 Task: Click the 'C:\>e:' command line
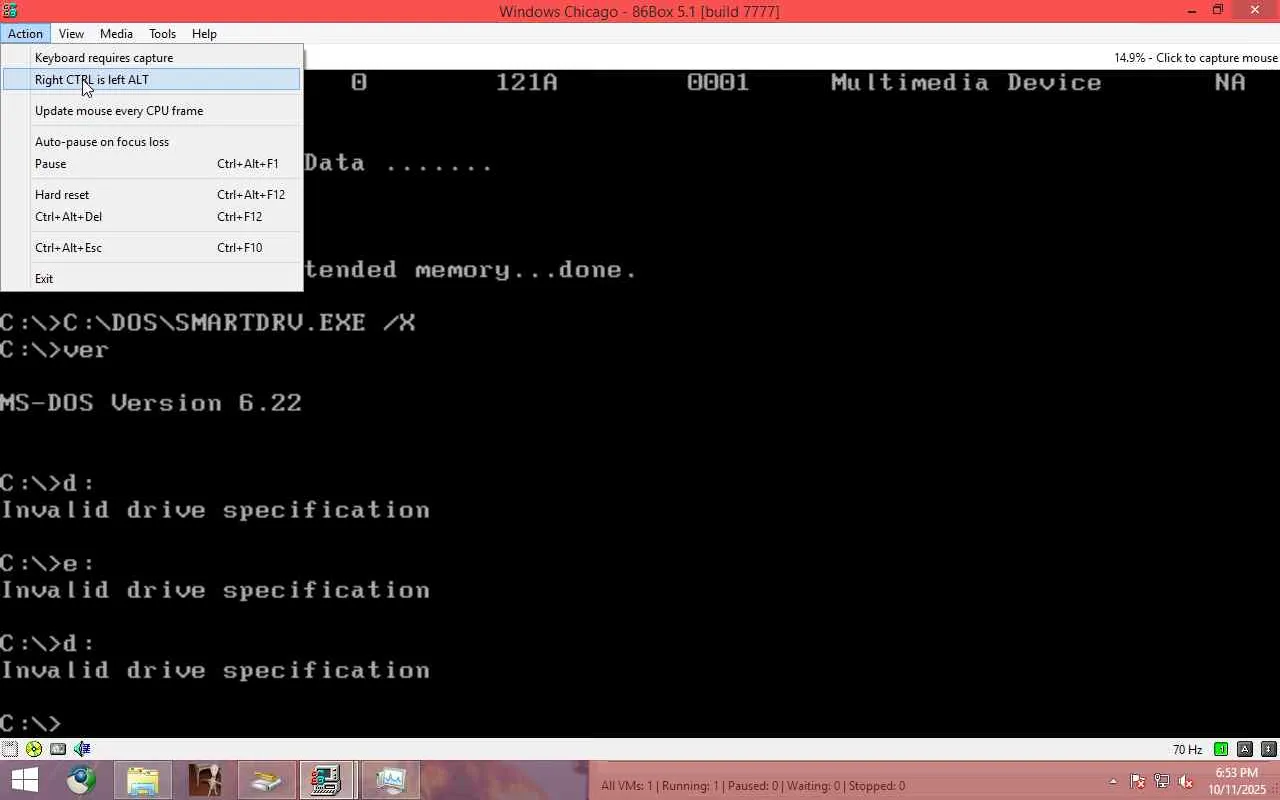pos(47,563)
